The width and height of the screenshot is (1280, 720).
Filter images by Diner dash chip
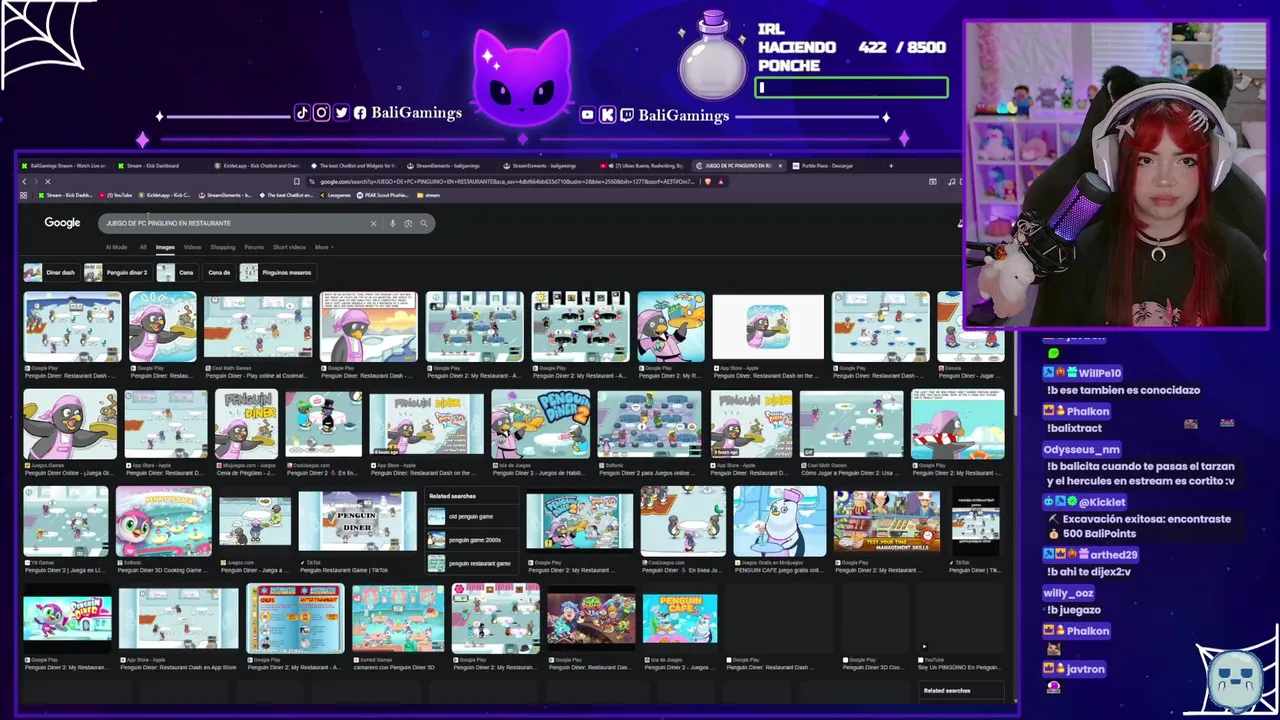(x=50, y=272)
